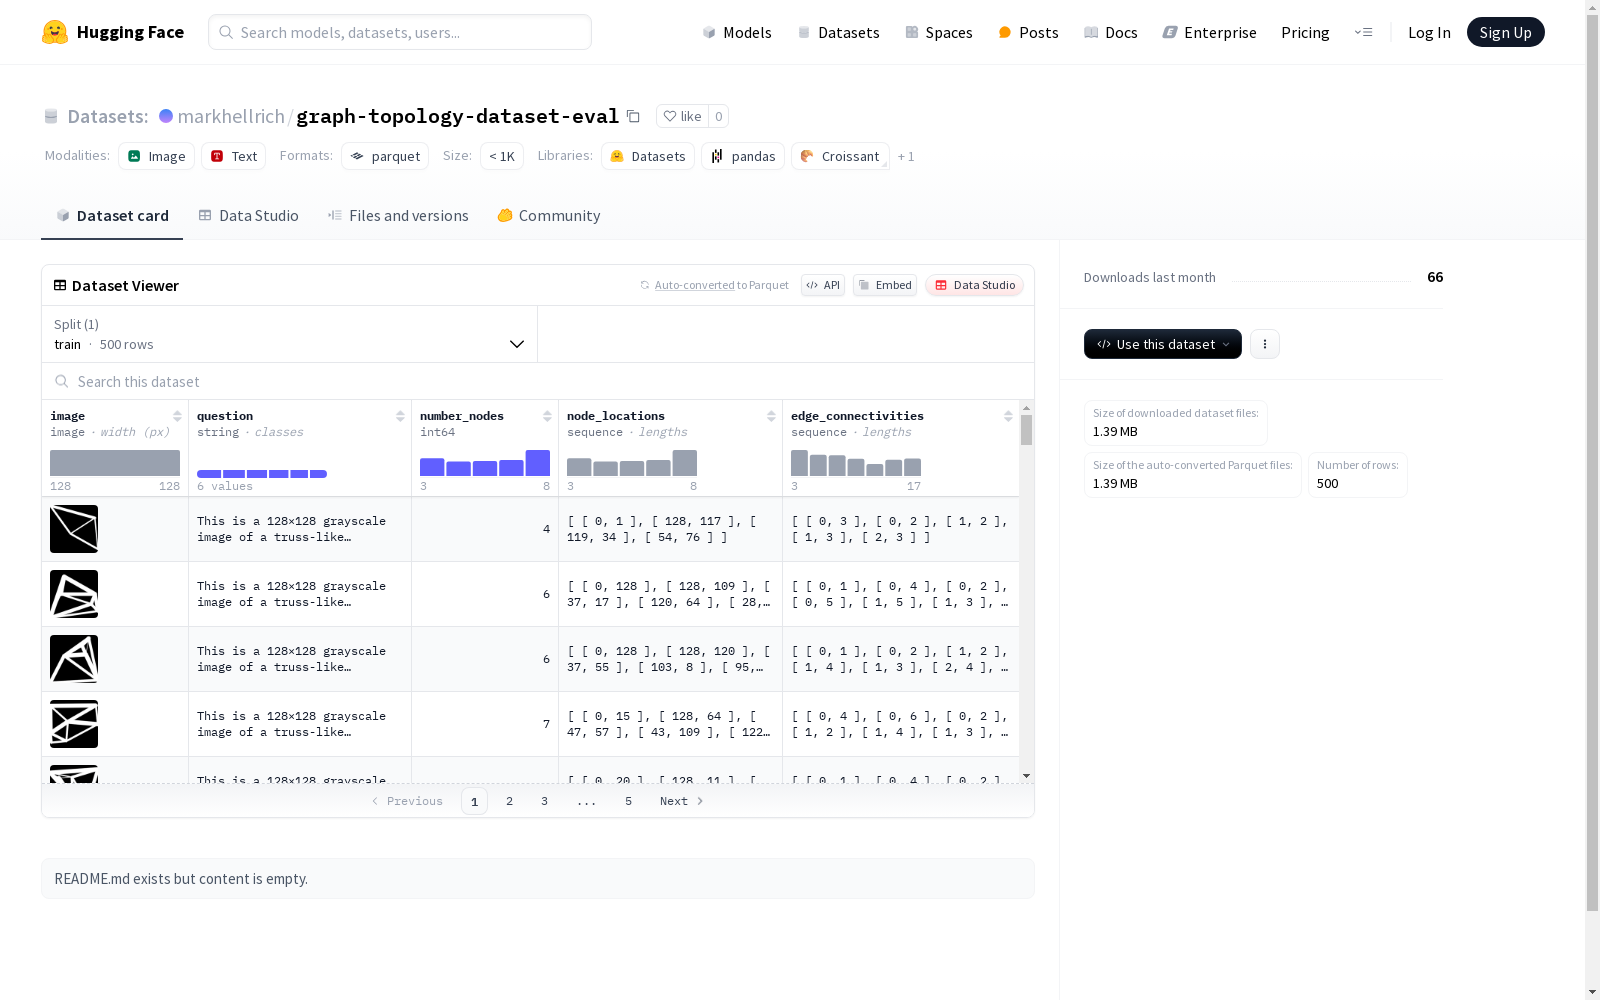The height and width of the screenshot is (1000, 1600).
Task: Filter by the Text modality tag
Action: [x=234, y=156]
